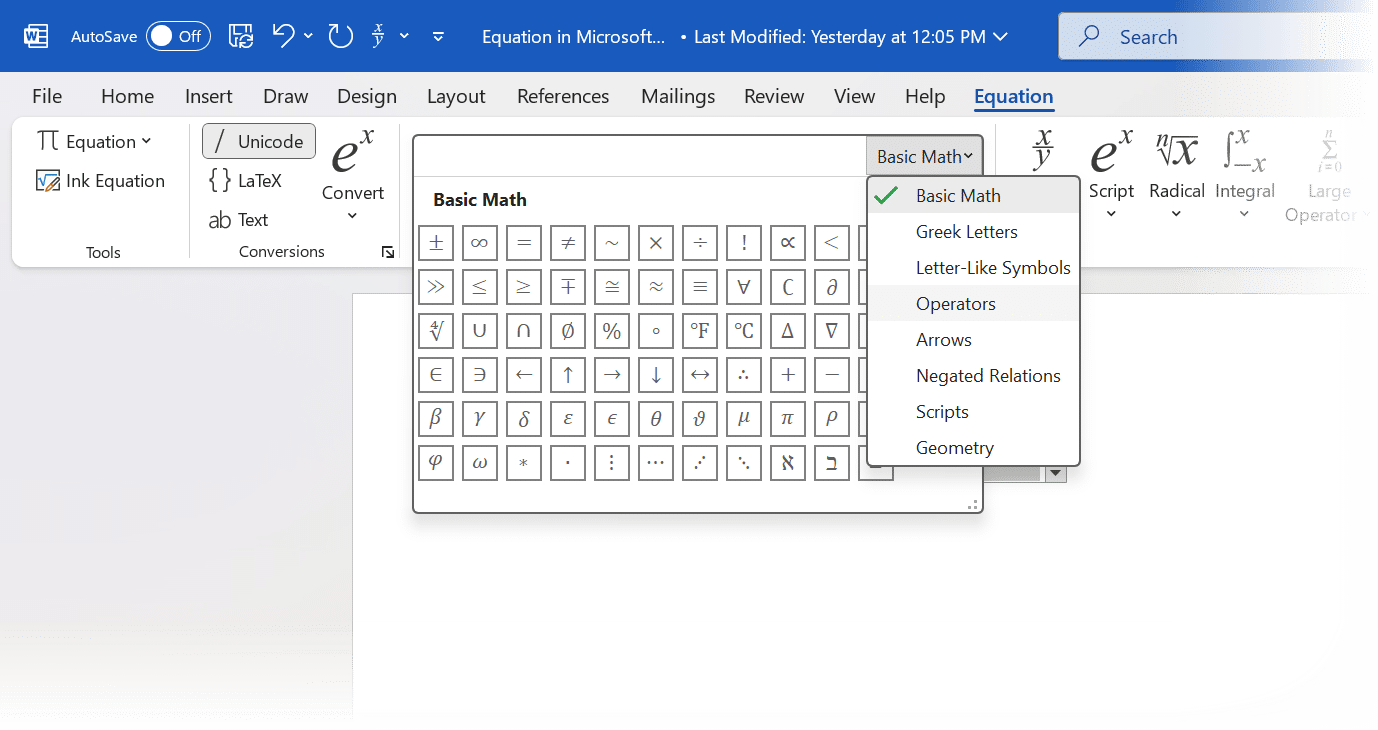Select Greek Letters from symbol list

966,232
